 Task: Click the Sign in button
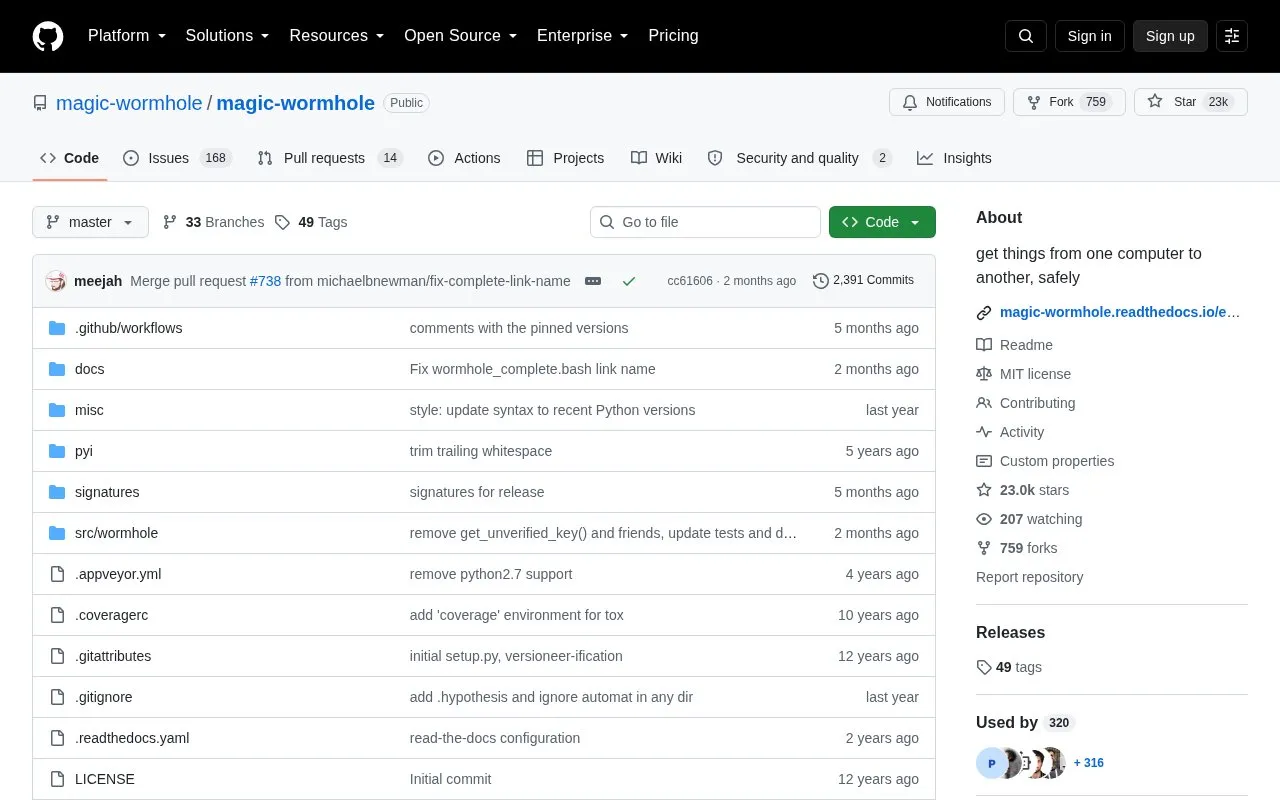(1089, 36)
